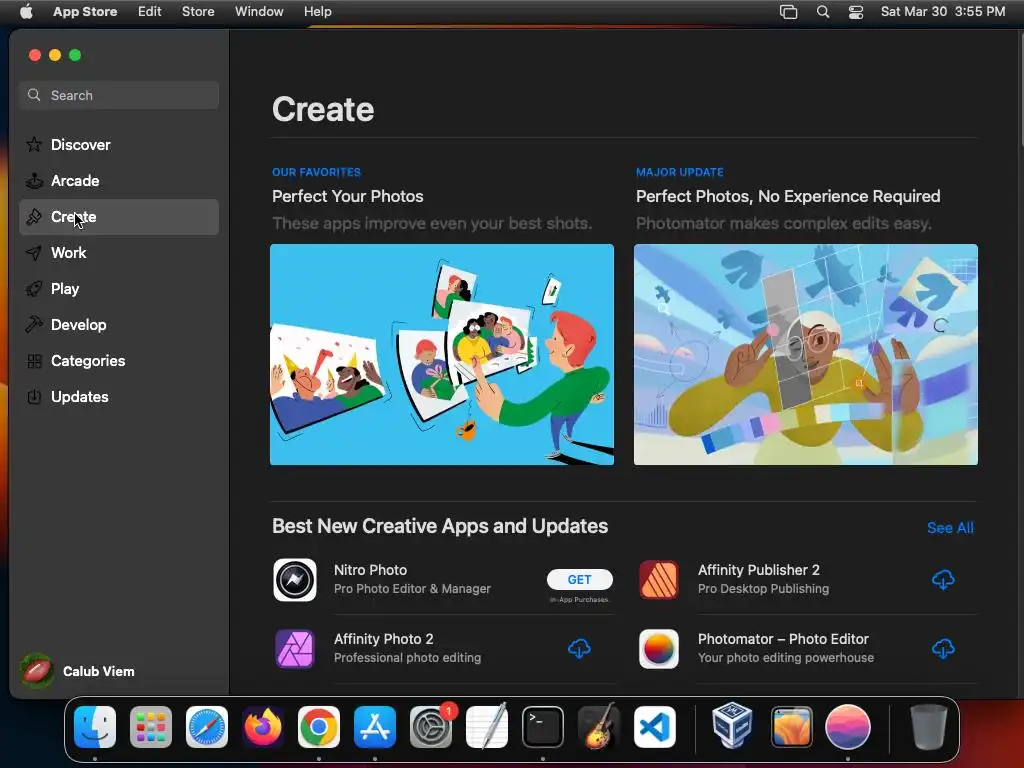1024x768 pixels.
Task: Launch GarageBand from the Dock
Action: pos(599,727)
